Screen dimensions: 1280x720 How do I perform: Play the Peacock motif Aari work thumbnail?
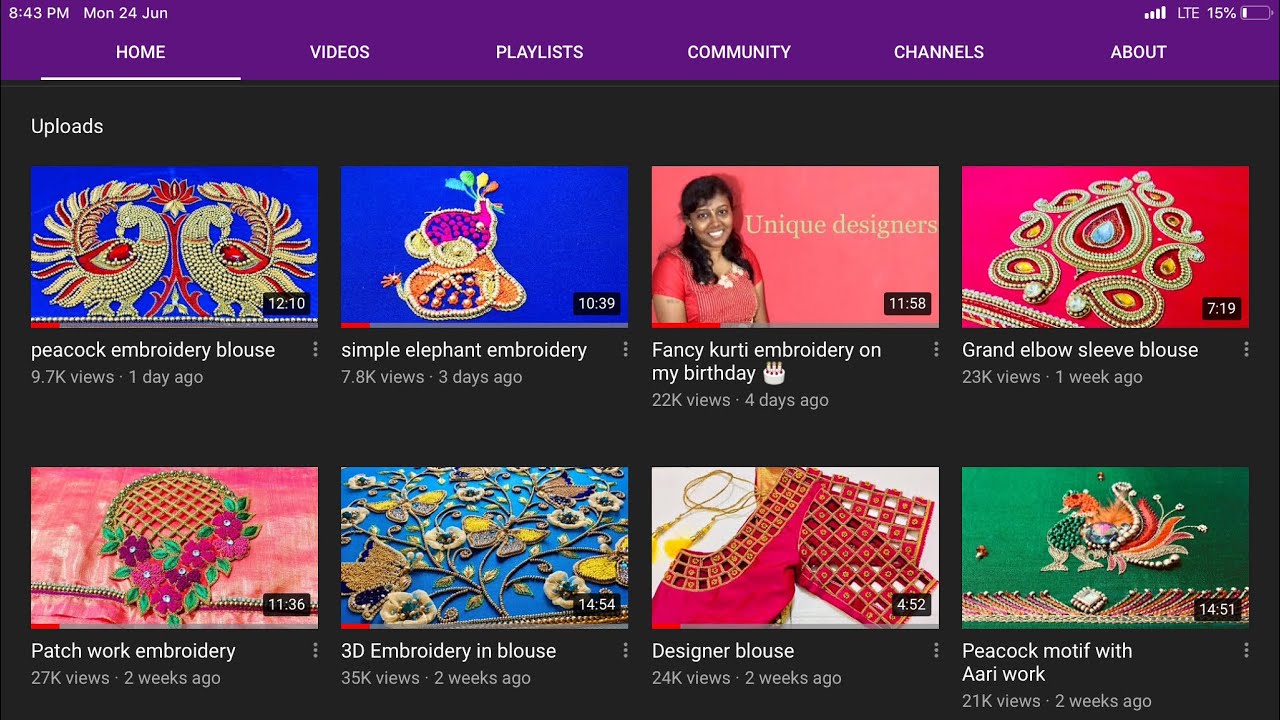coord(1105,548)
